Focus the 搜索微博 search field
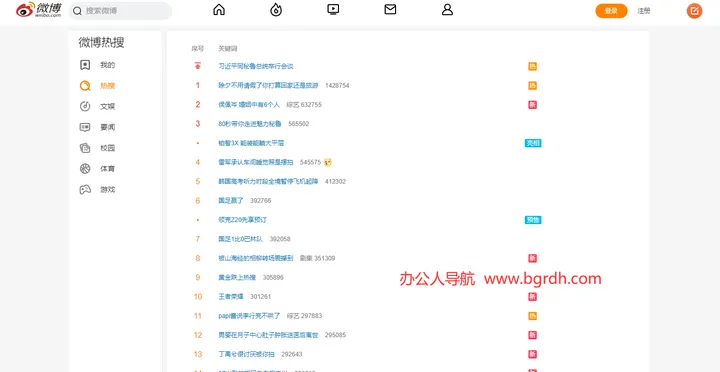 point(120,11)
